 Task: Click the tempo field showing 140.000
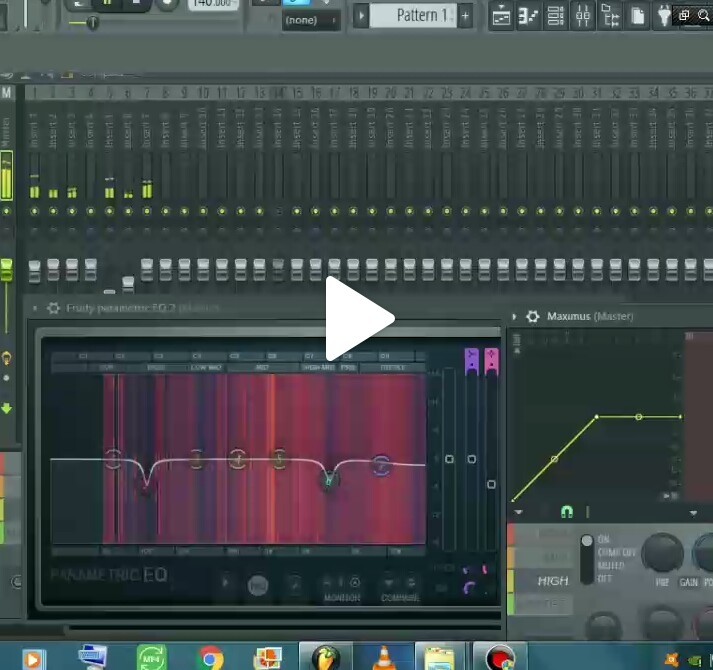(x=213, y=4)
